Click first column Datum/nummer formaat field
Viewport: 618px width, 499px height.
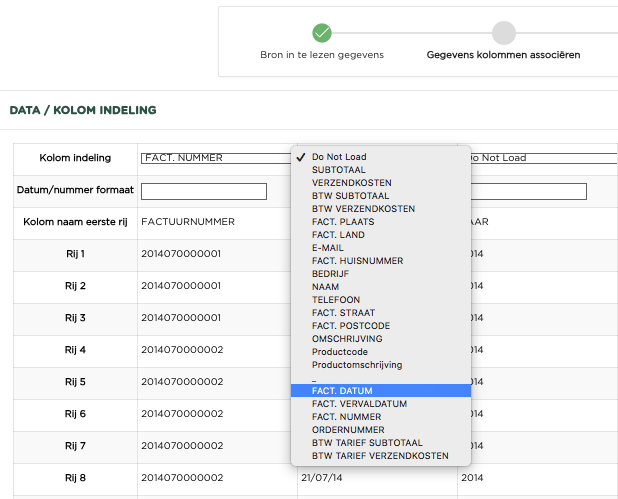pos(204,191)
